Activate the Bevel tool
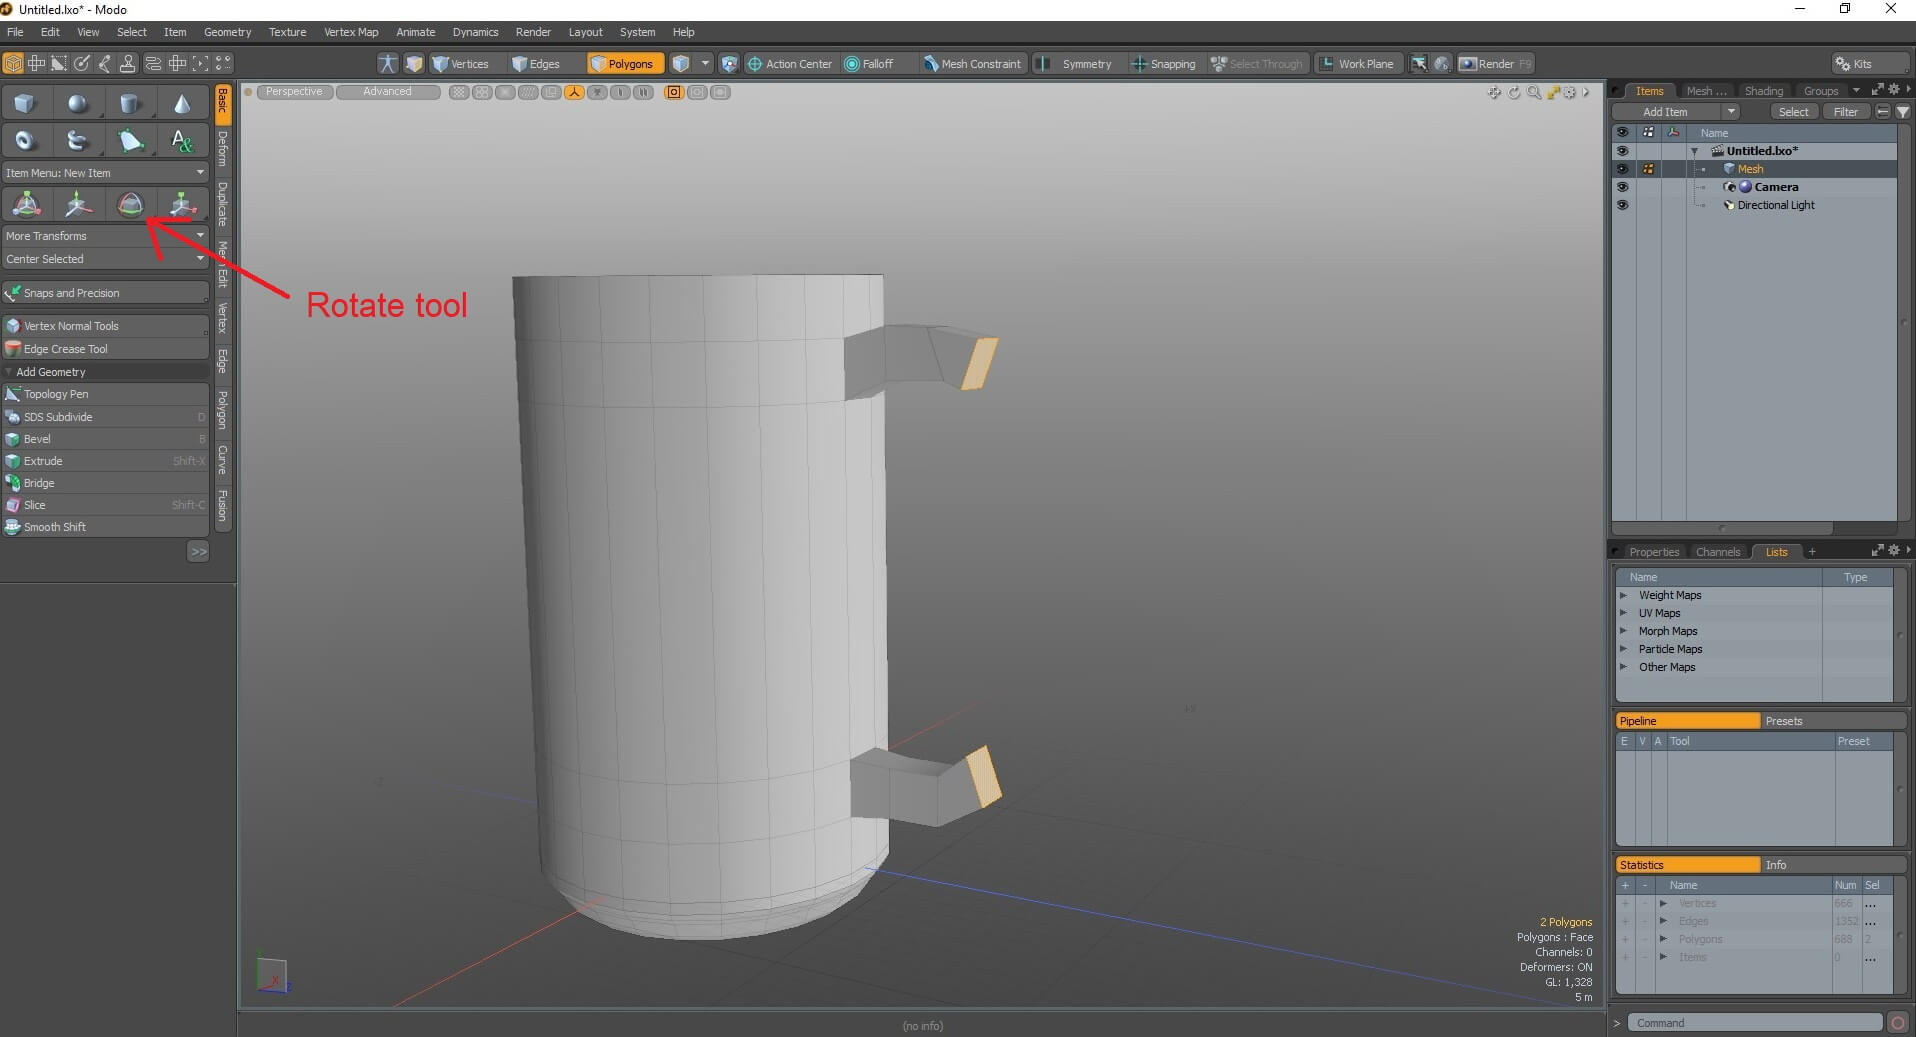This screenshot has width=1916, height=1037. 40,438
